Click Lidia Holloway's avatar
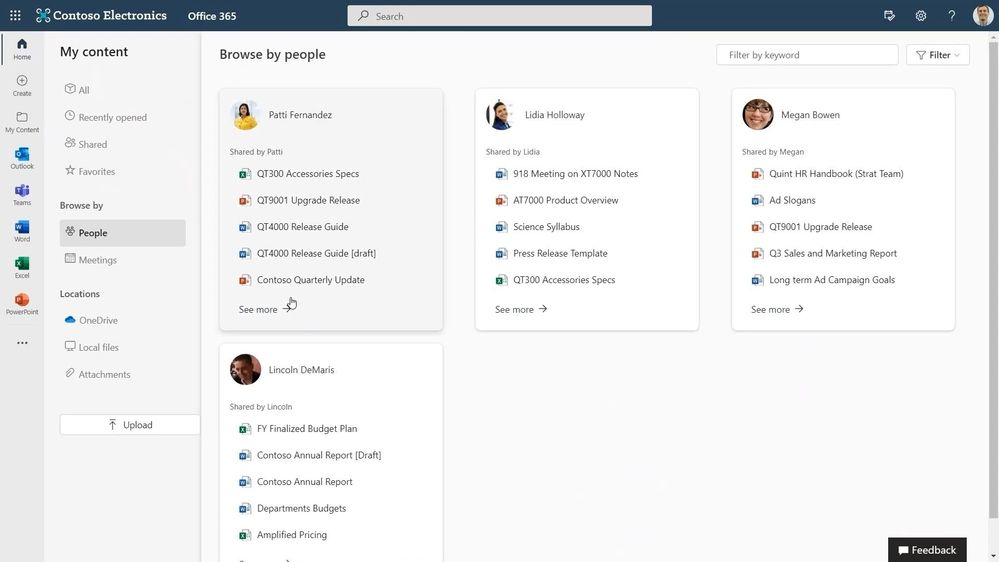 point(501,115)
